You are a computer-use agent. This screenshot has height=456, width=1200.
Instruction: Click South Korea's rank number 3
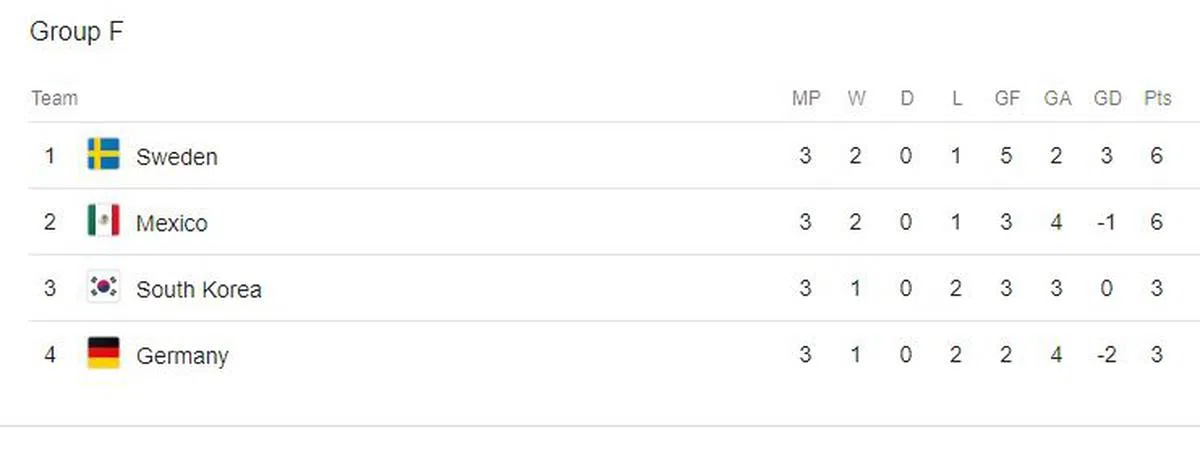coord(50,289)
